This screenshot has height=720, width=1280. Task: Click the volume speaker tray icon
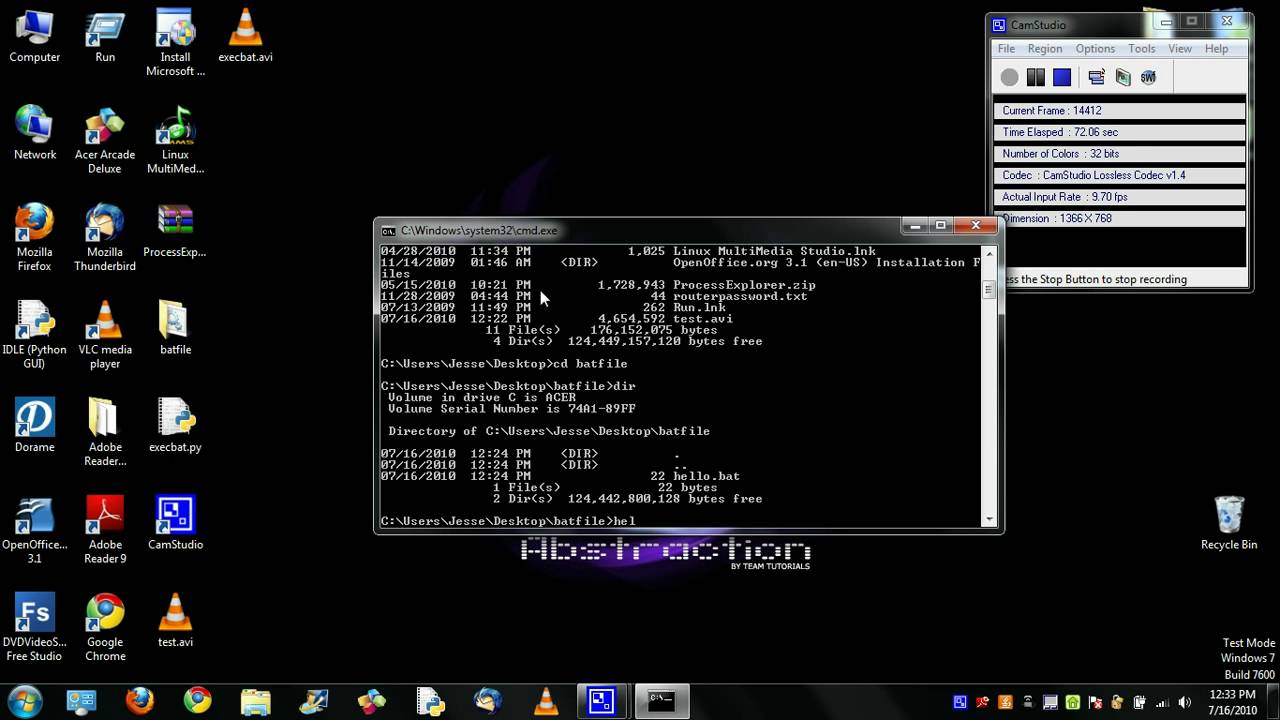tap(1184, 702)
